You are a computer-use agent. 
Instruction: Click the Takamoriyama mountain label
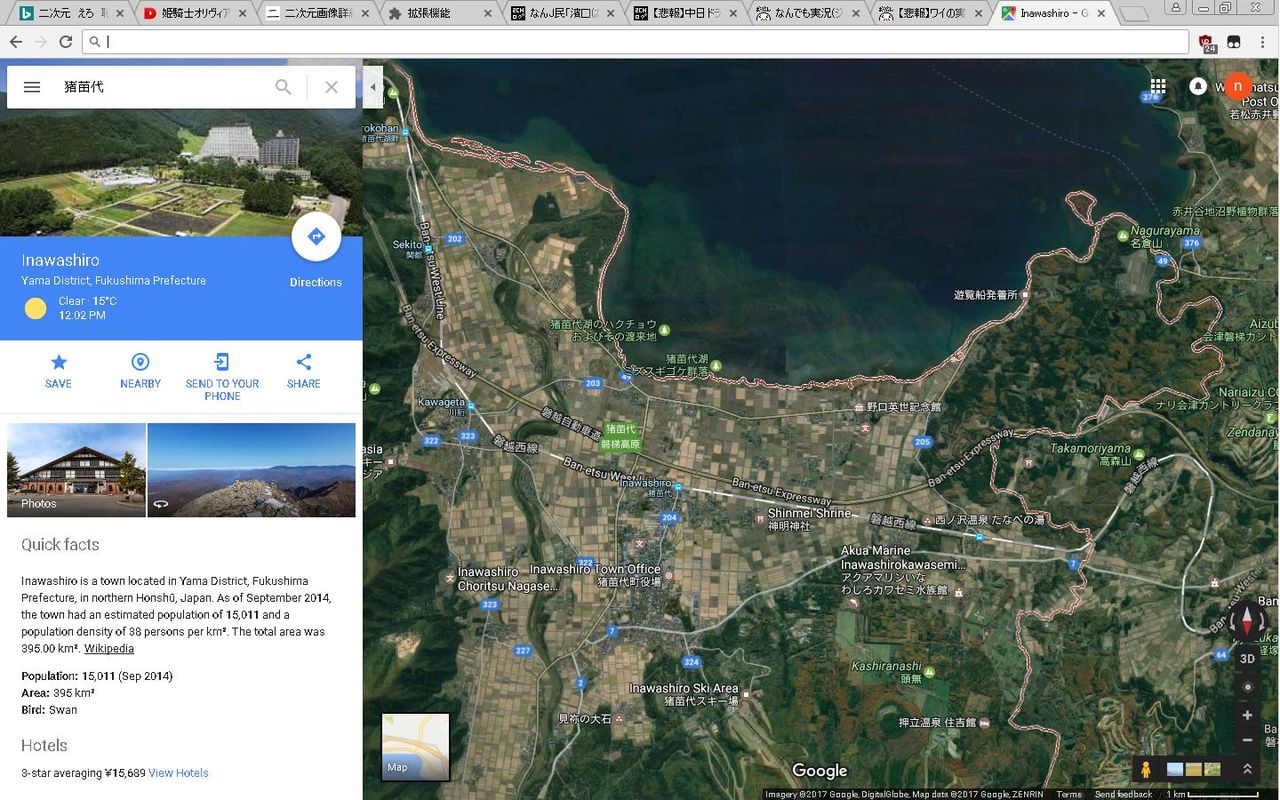click(x=1090, y=449)
